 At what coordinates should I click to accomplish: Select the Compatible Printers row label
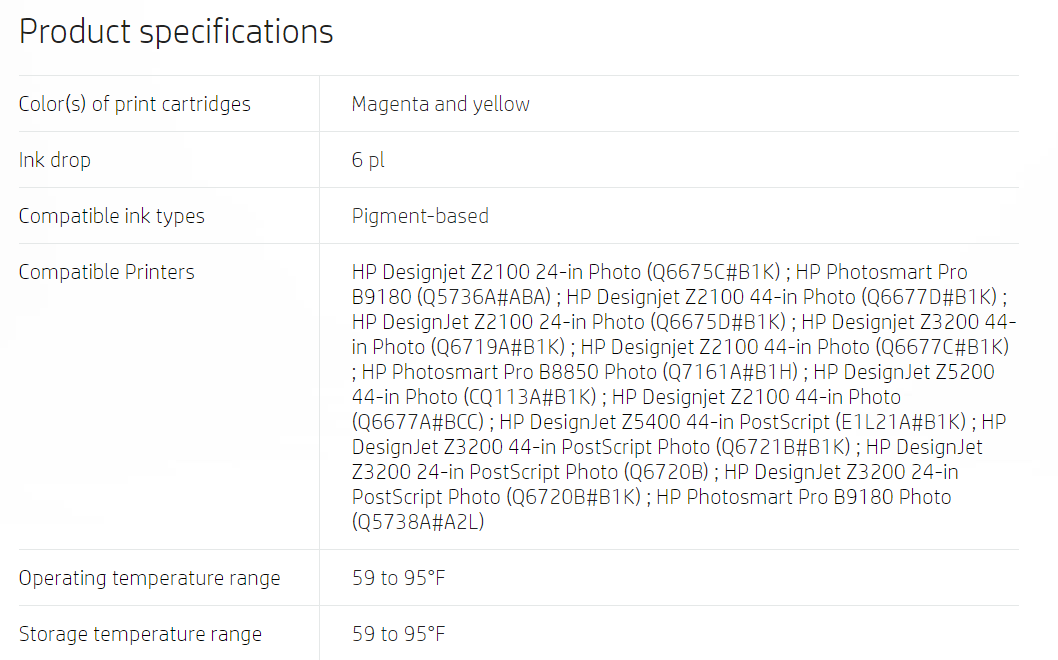[x=107, y=272]
